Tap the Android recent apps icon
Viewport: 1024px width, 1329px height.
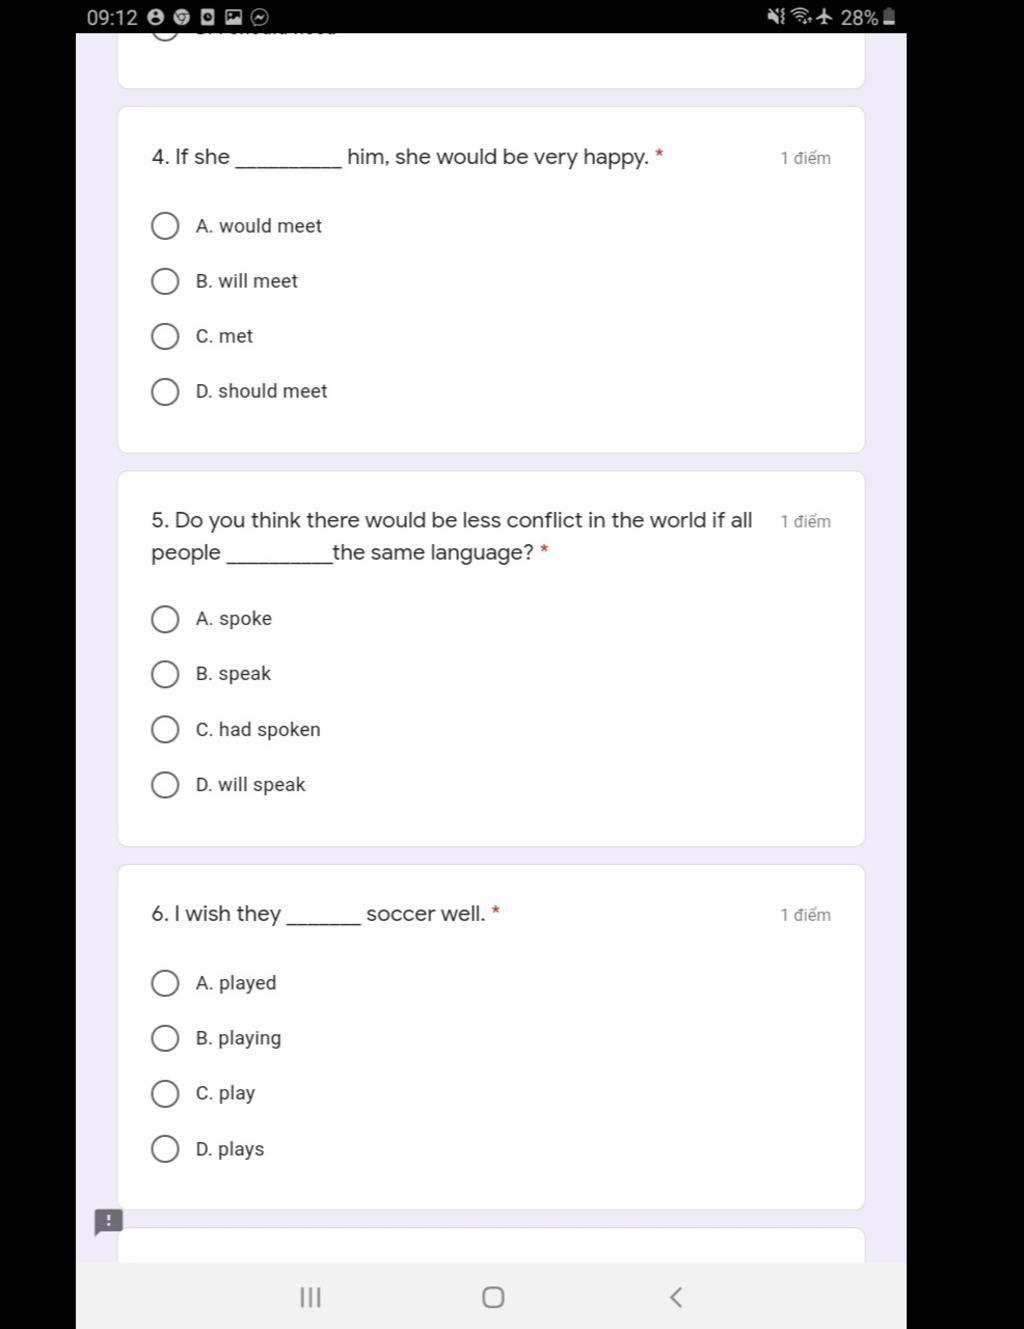[311, 1297]
